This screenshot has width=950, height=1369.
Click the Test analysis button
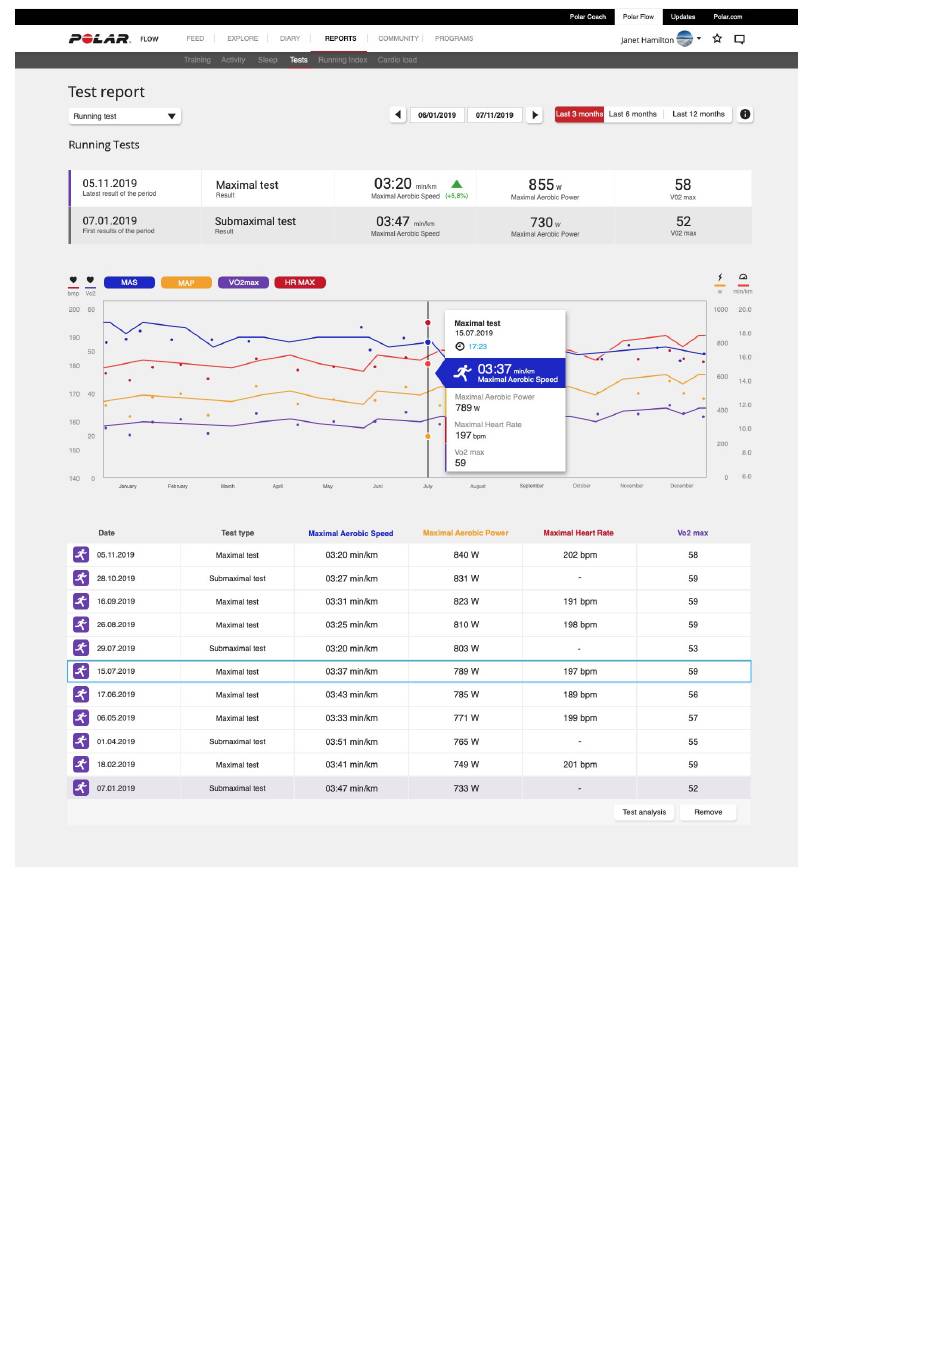pos(644,812)
